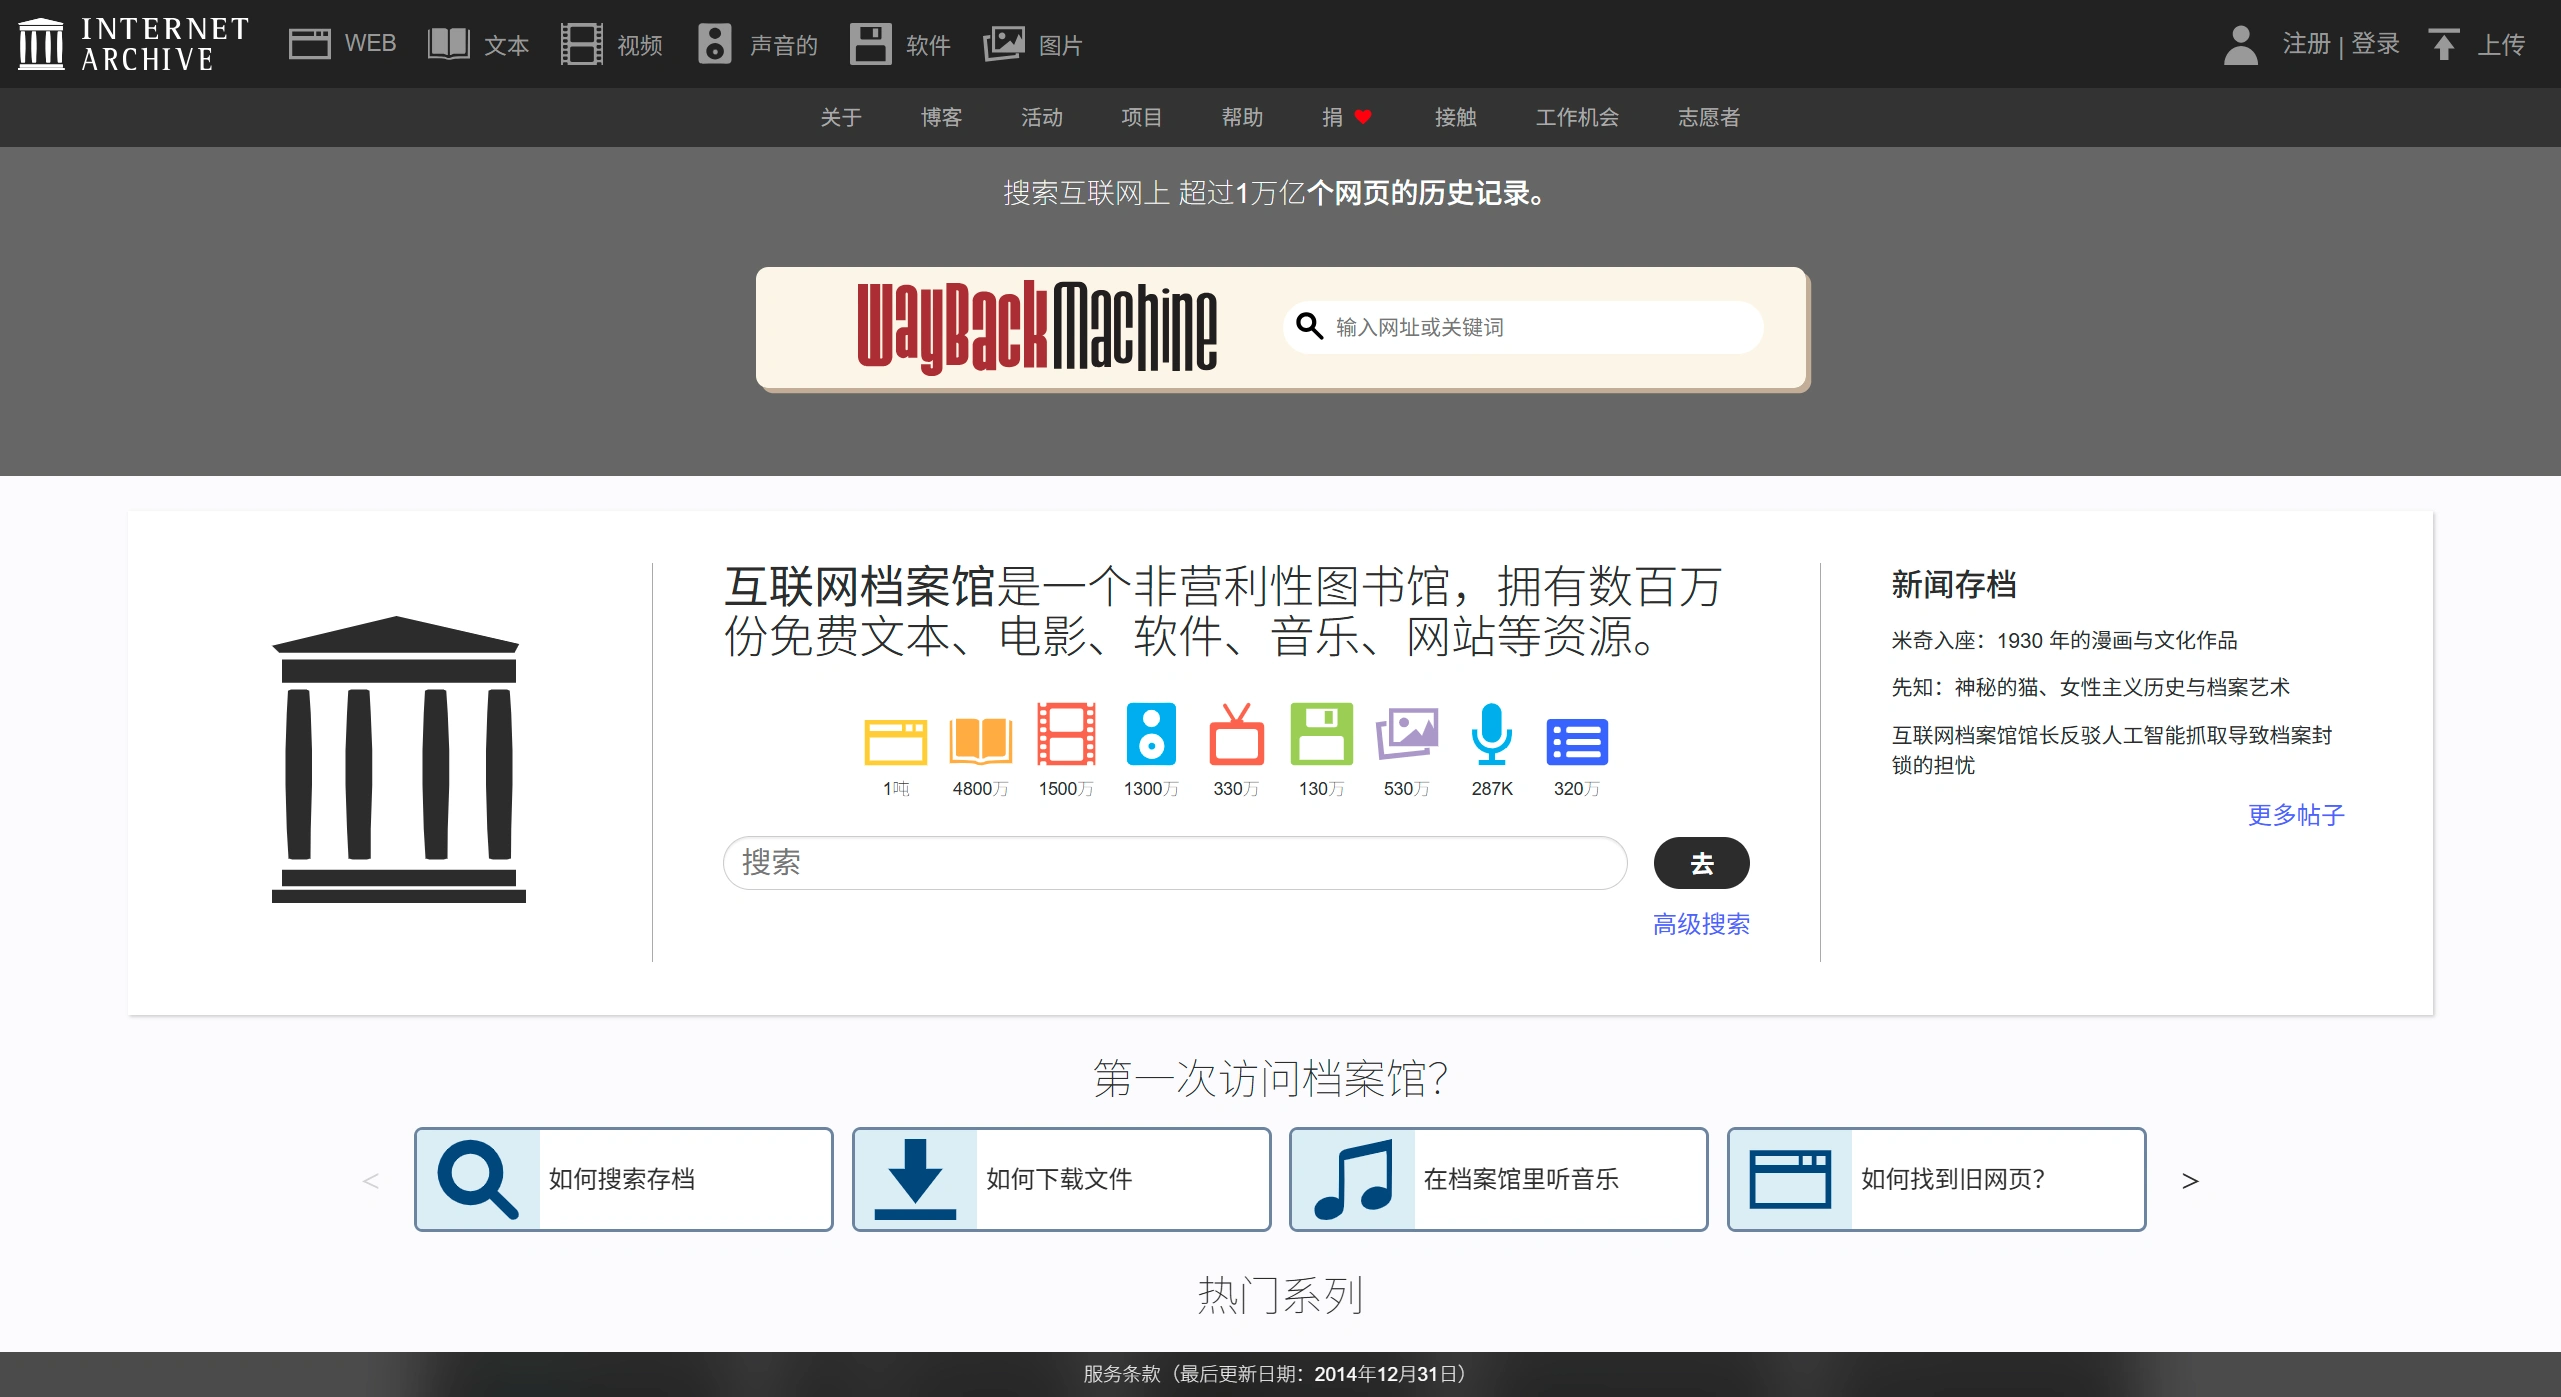The height and width of the screenshot is (1397, 2561).
Task: Click the 上传 upload arrow icon
Action: (x=2444, y=43)
